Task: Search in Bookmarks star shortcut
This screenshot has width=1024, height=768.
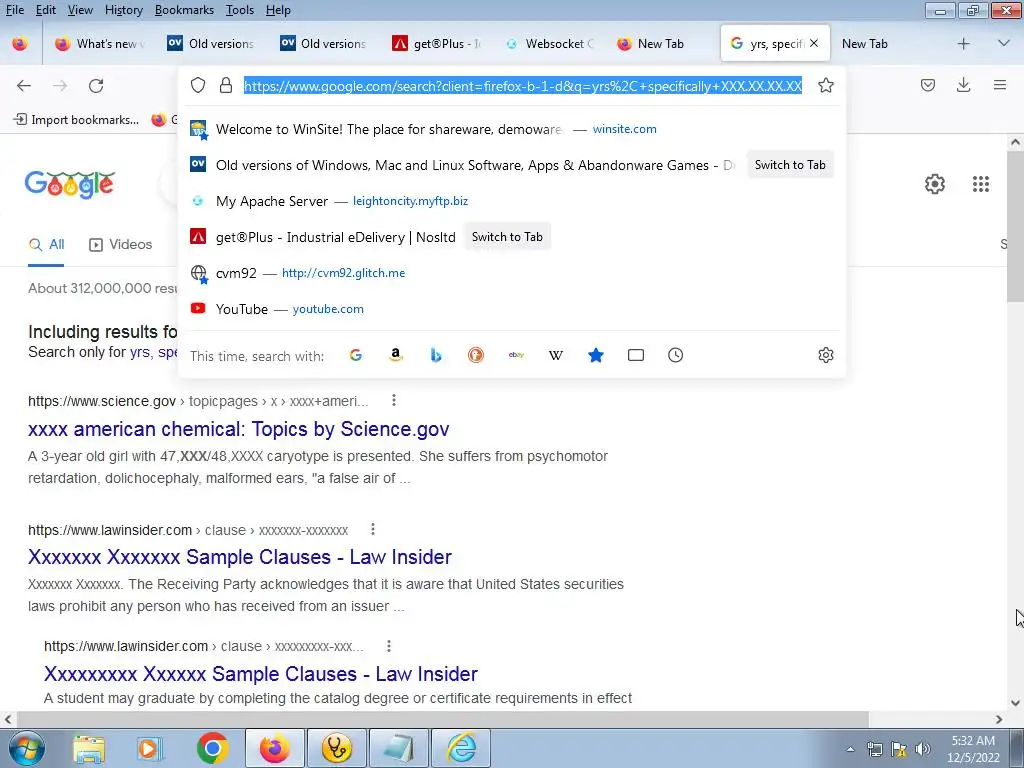Action: point(596,355)
